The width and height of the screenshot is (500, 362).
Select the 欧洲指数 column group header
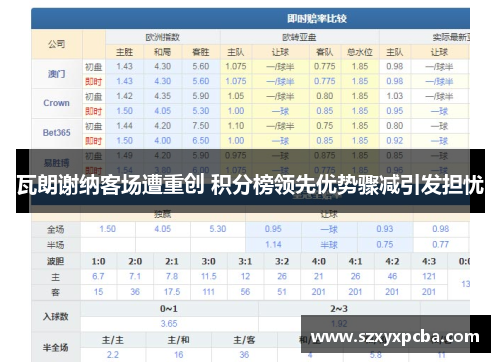(x=163, y=37)
